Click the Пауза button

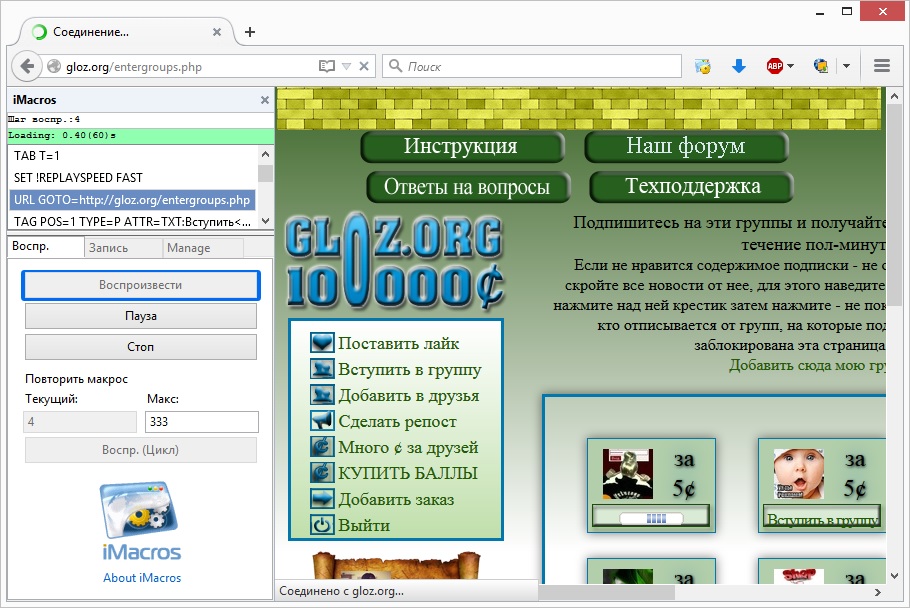(x=140, y=316)
